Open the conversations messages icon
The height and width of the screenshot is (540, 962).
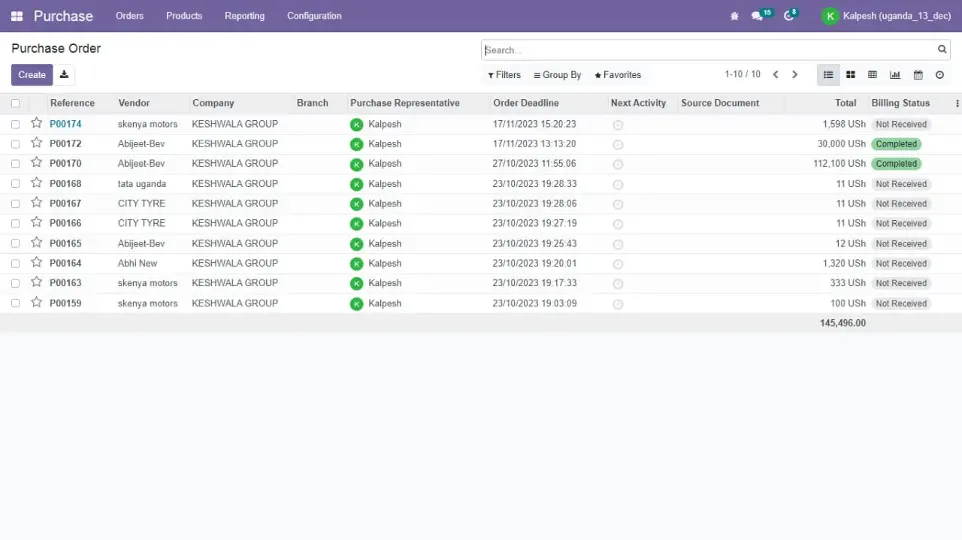point(758,16)
